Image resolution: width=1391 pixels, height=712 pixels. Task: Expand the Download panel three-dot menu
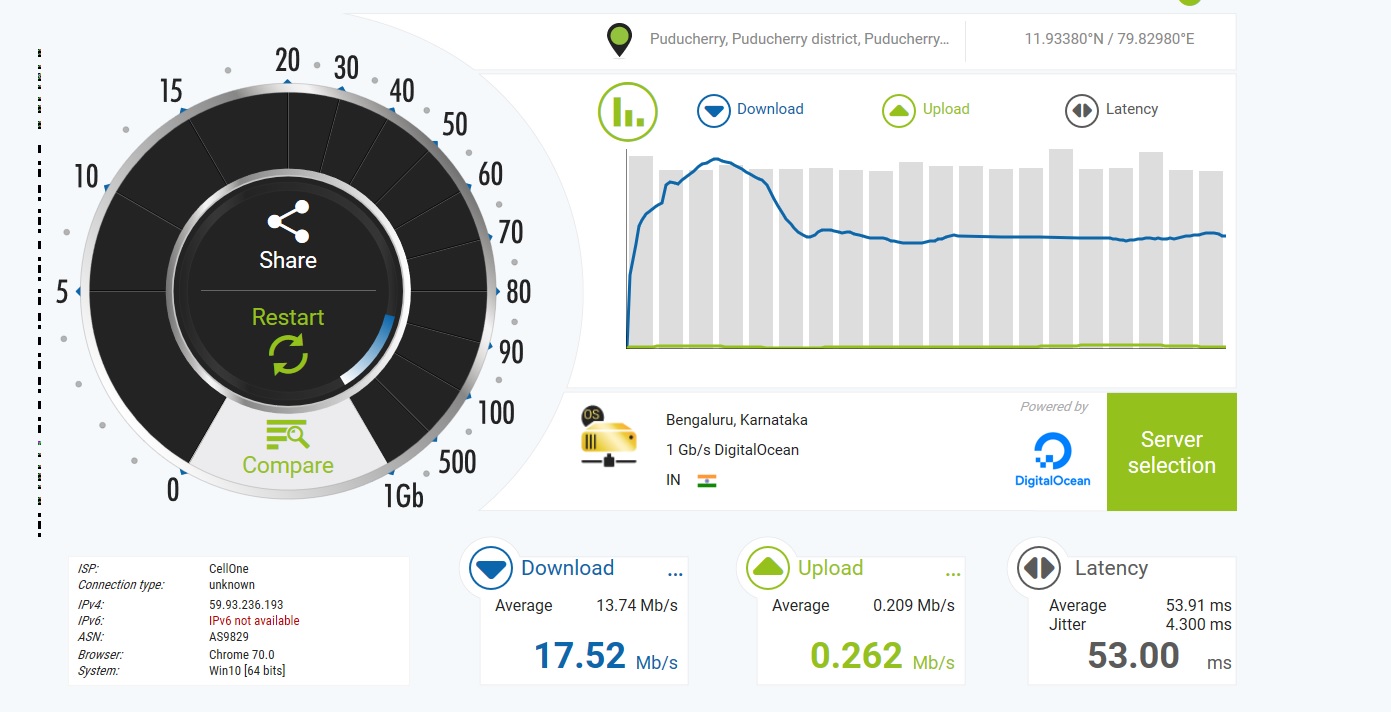click(x=675, y=574)
